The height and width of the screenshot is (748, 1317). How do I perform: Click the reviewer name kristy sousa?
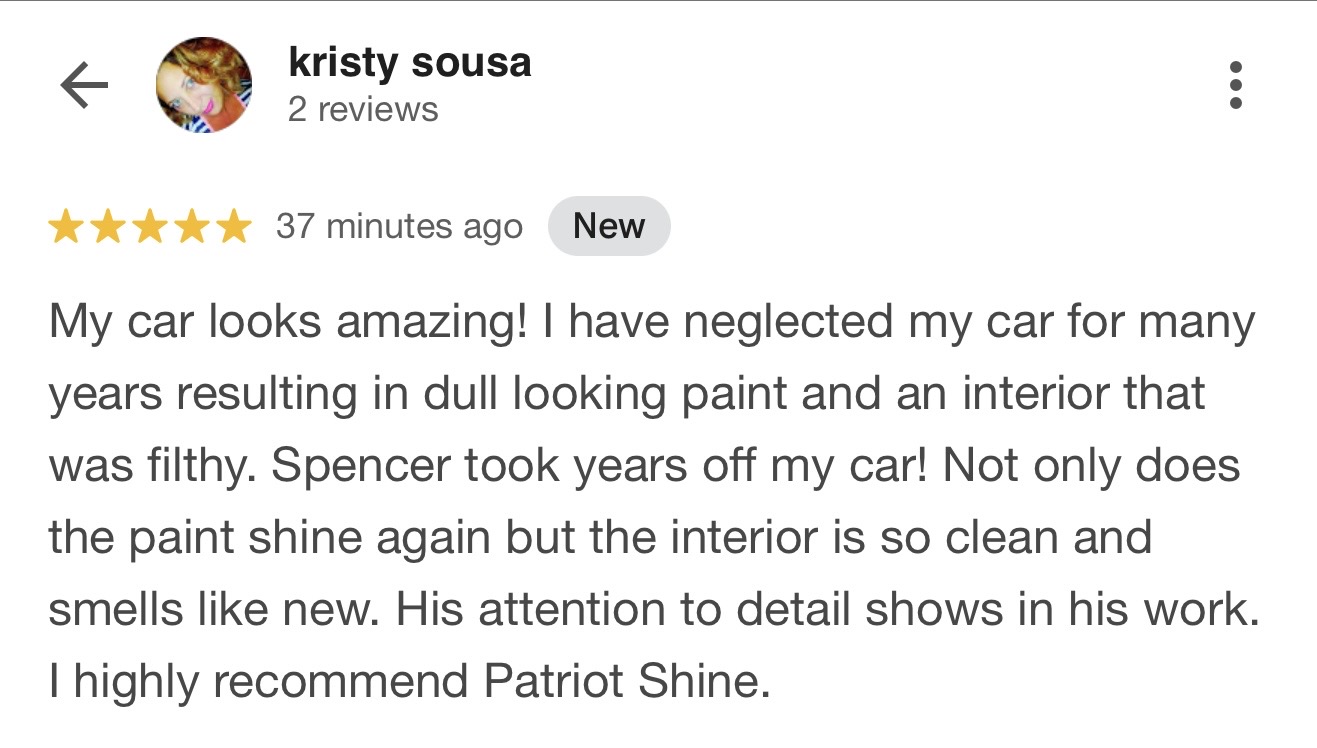(409, 63)
